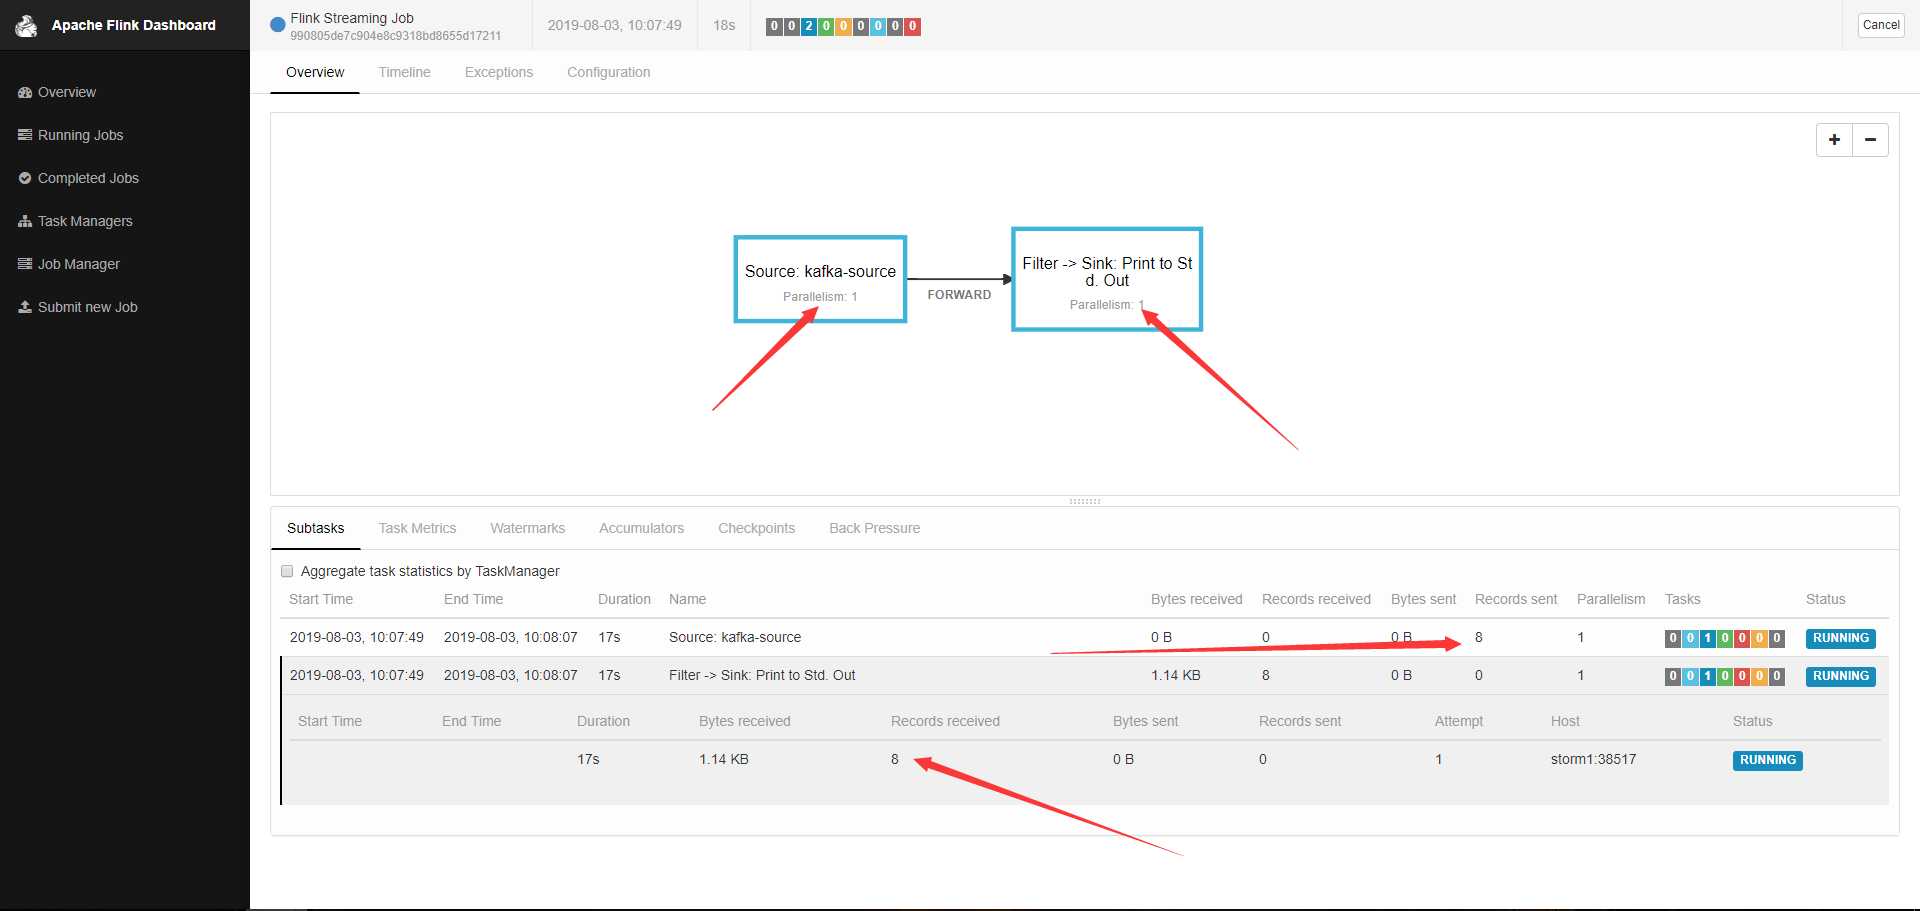Click RUNNING status badge of kafka-source row

(x=1840, y=638)
